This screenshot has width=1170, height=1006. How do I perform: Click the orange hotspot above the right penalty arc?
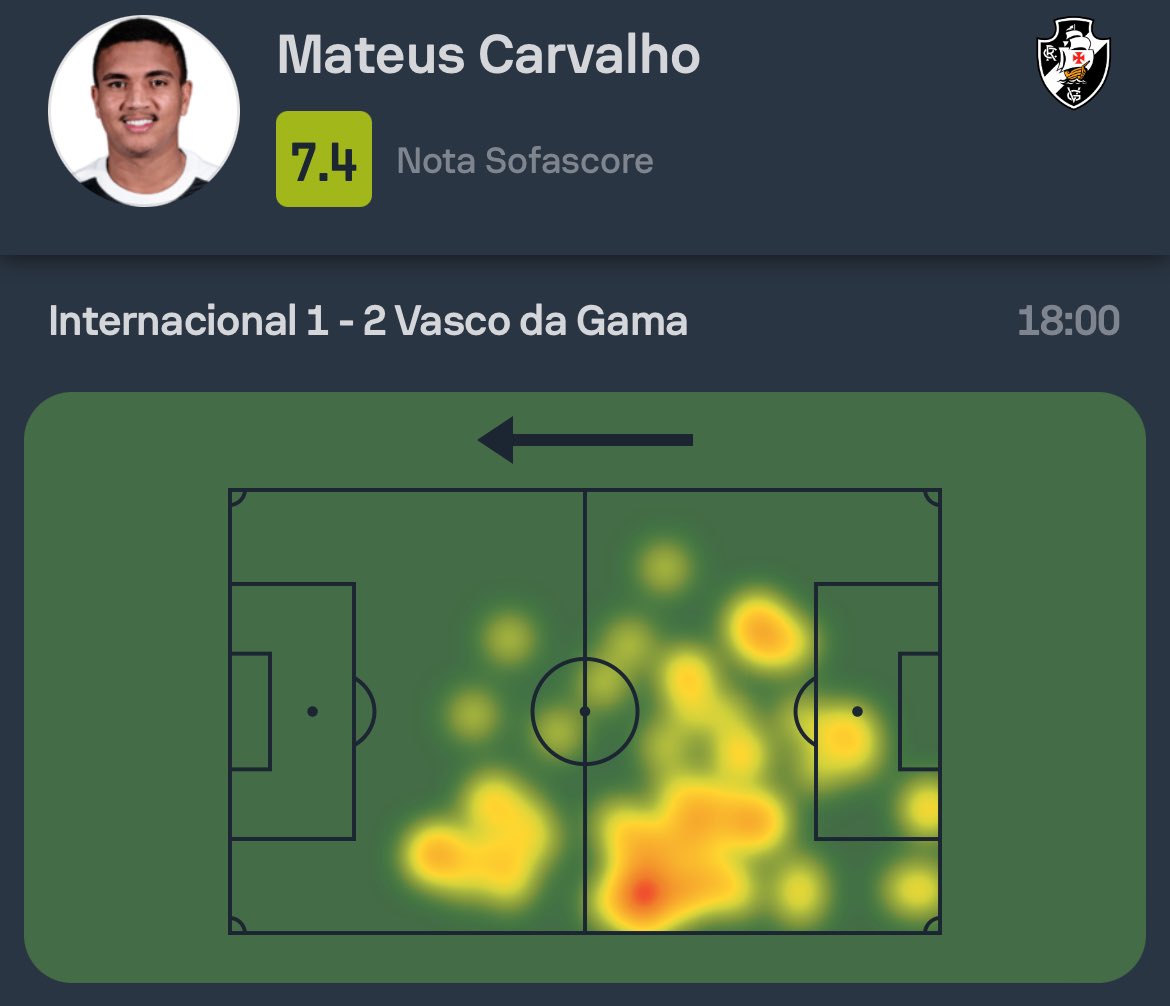click(765, 630)
